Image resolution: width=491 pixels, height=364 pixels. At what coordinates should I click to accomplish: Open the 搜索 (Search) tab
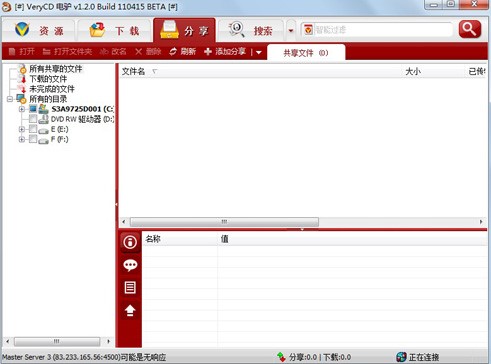click(x=251, y=30)
